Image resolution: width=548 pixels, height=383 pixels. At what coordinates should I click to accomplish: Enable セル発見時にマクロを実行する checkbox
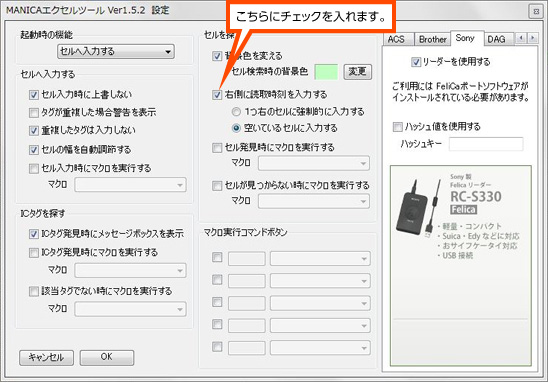217,148
